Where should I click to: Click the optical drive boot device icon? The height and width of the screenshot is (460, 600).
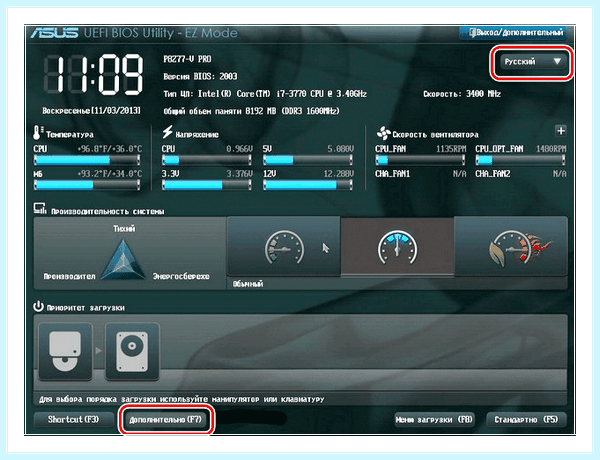coord(65,351)
